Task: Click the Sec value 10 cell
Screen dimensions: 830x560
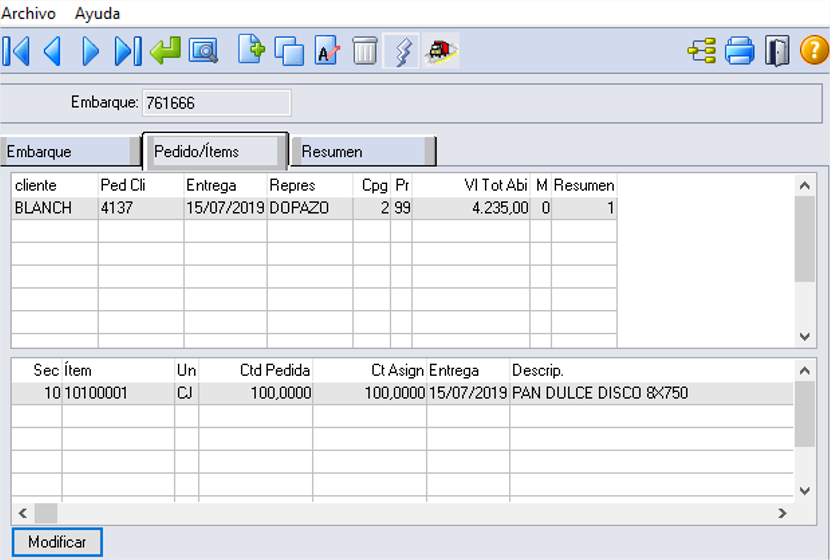Action: click(37, 393)
